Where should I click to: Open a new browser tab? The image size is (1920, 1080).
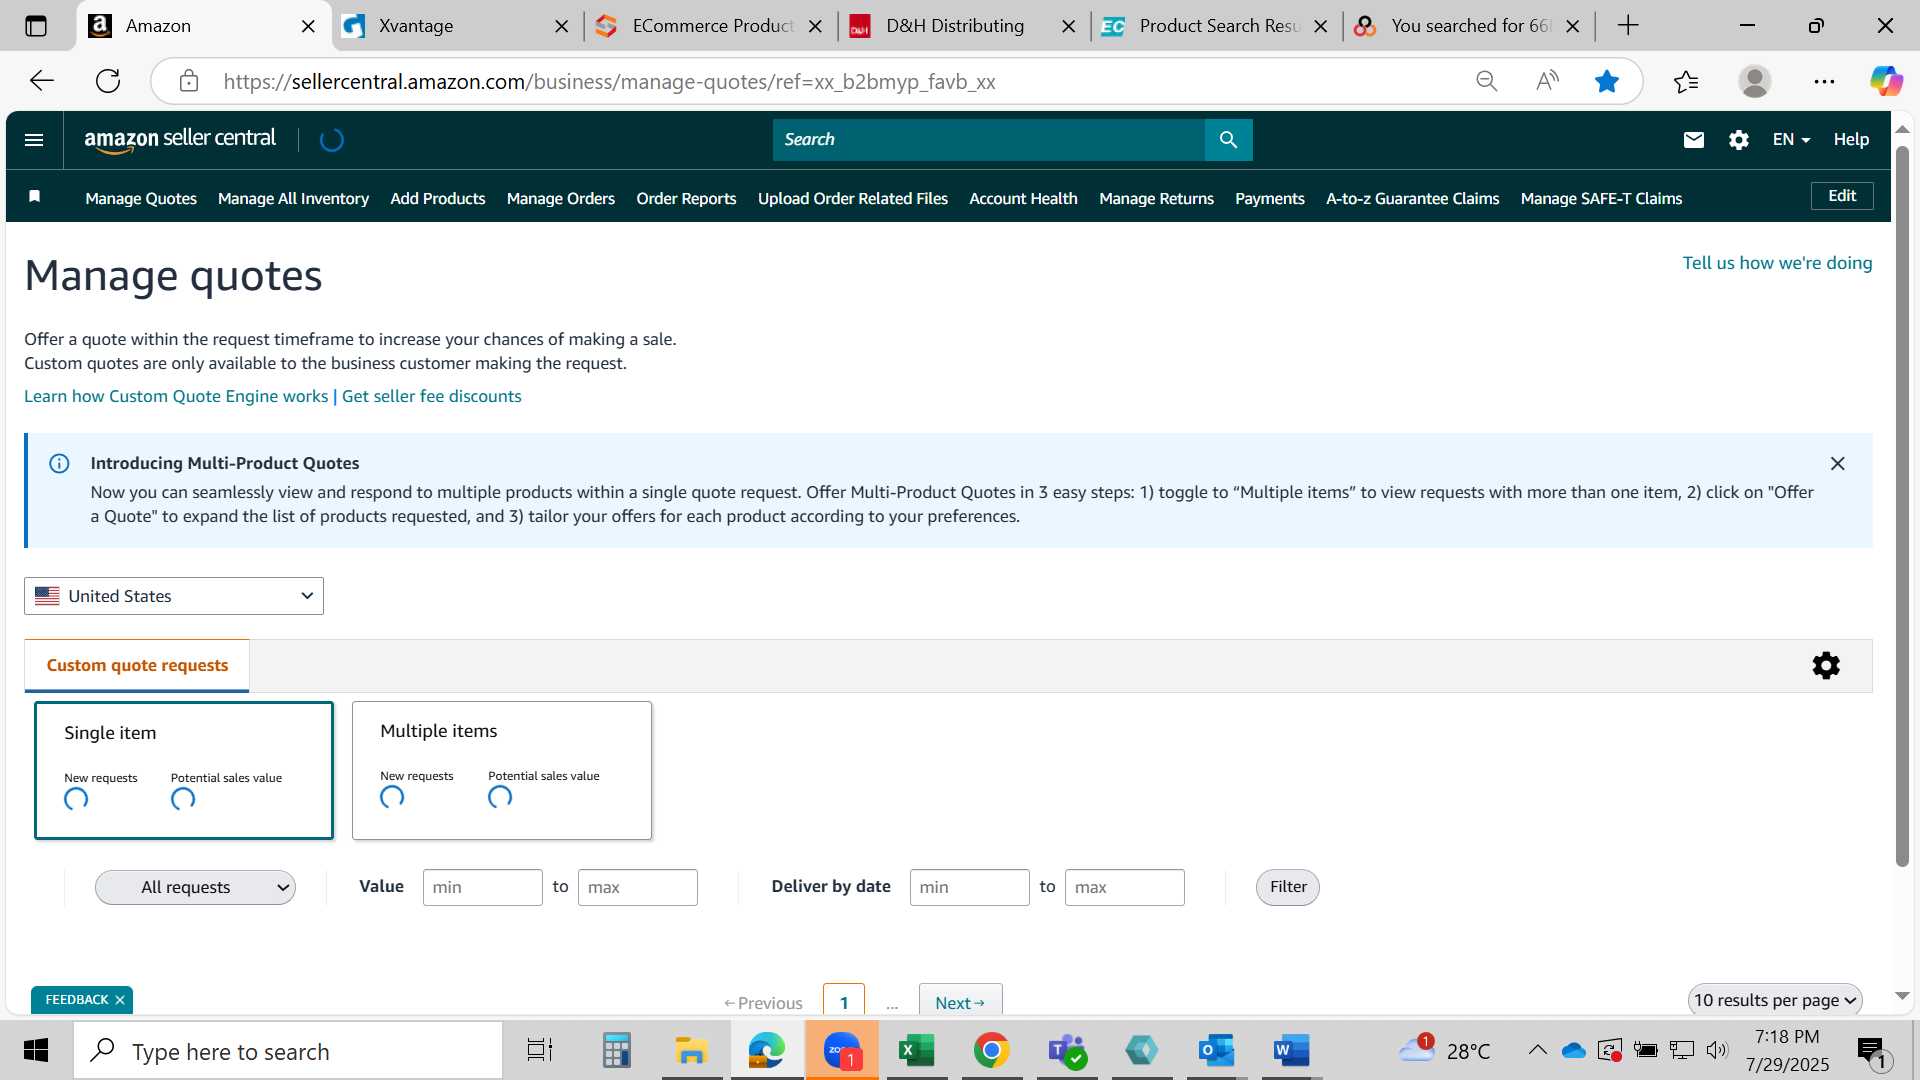coord(1628,26)
